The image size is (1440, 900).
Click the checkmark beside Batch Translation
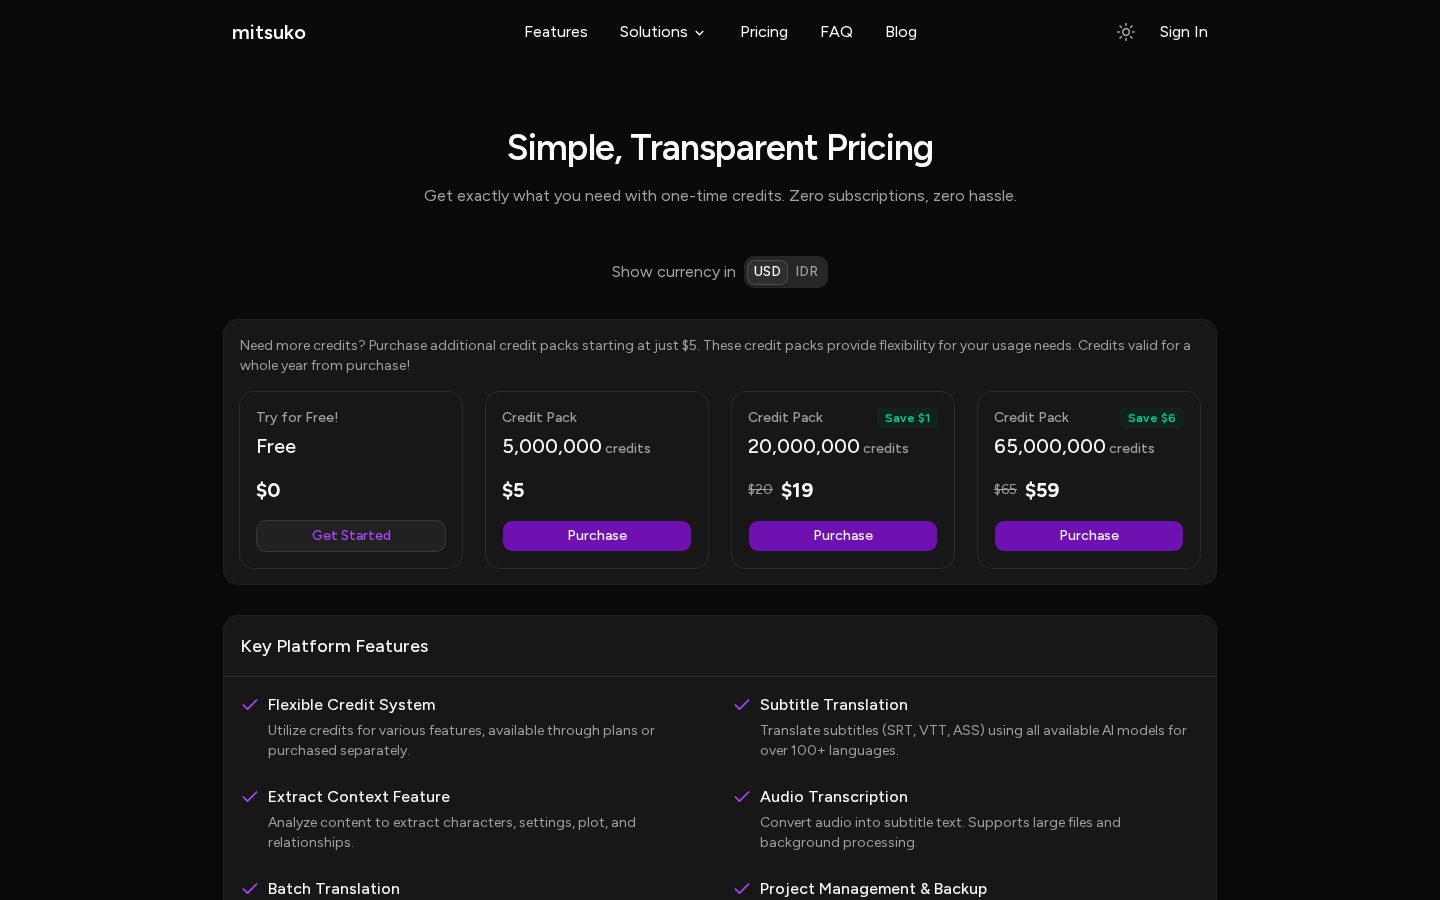tap(250, 889)
